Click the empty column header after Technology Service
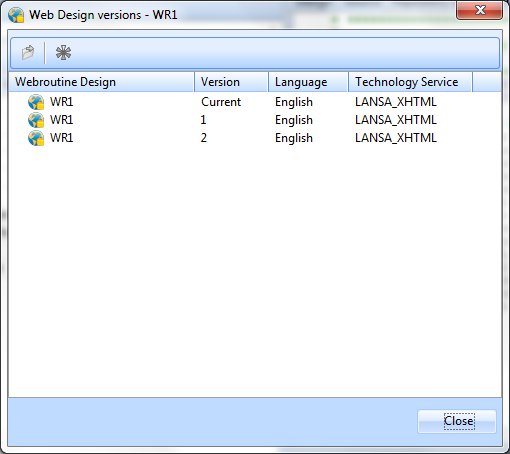Viewport: 510px width, 454px height. click(487, 82)
